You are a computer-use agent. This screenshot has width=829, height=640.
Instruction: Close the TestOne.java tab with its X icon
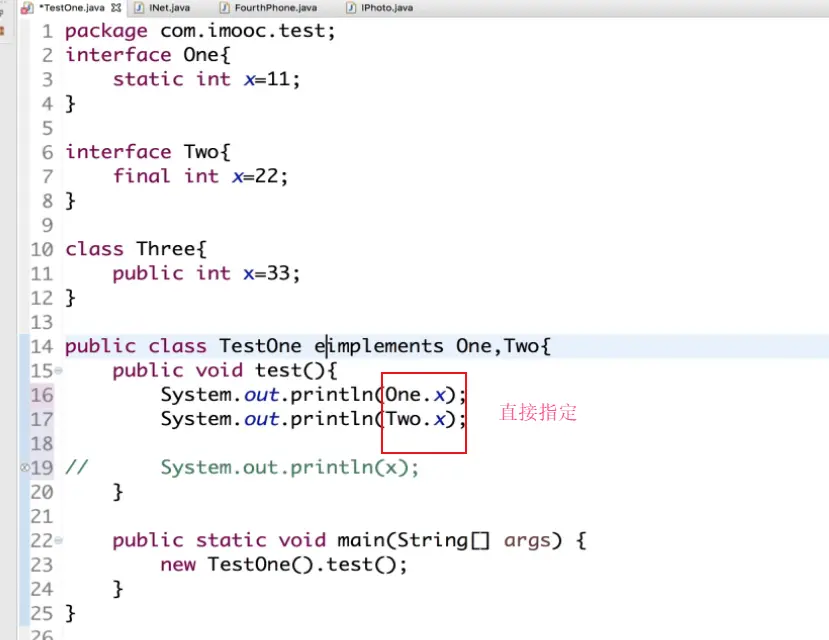[x=116, y=7]
